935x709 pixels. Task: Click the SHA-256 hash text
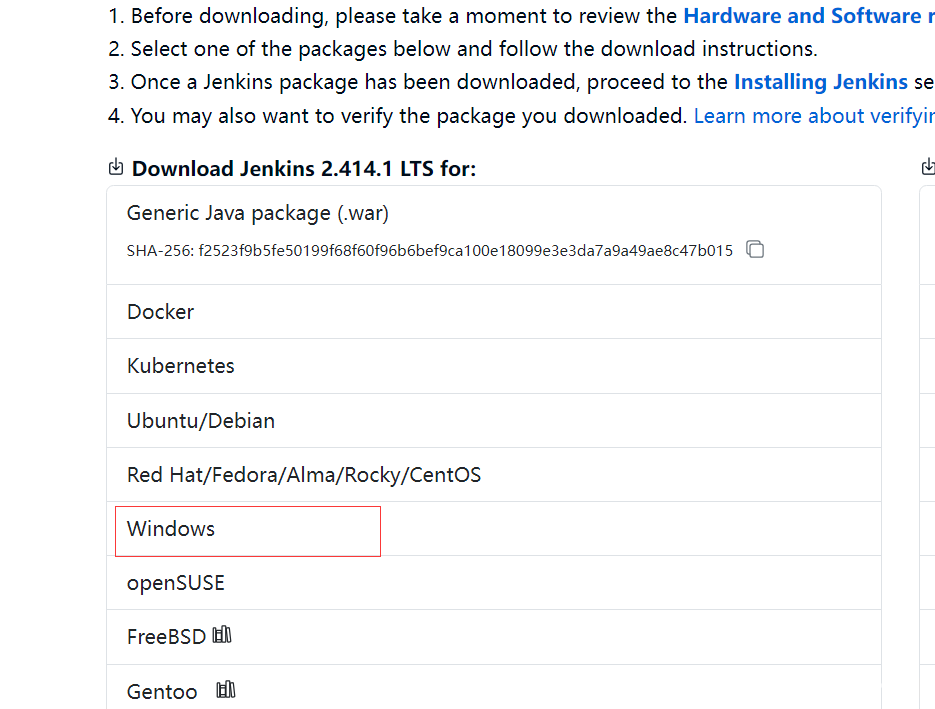[x=429, y=250]
